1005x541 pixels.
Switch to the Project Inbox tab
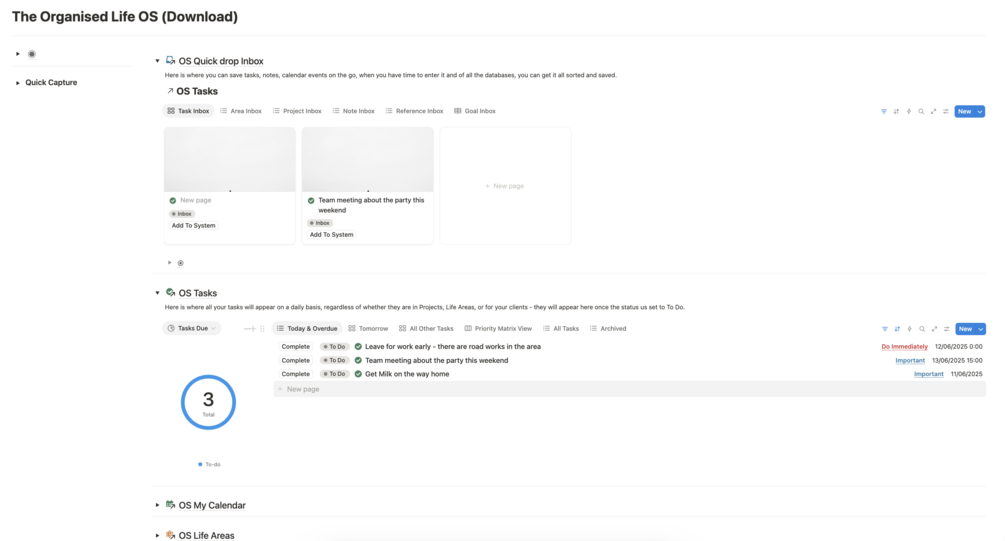(x=297, y=111)
